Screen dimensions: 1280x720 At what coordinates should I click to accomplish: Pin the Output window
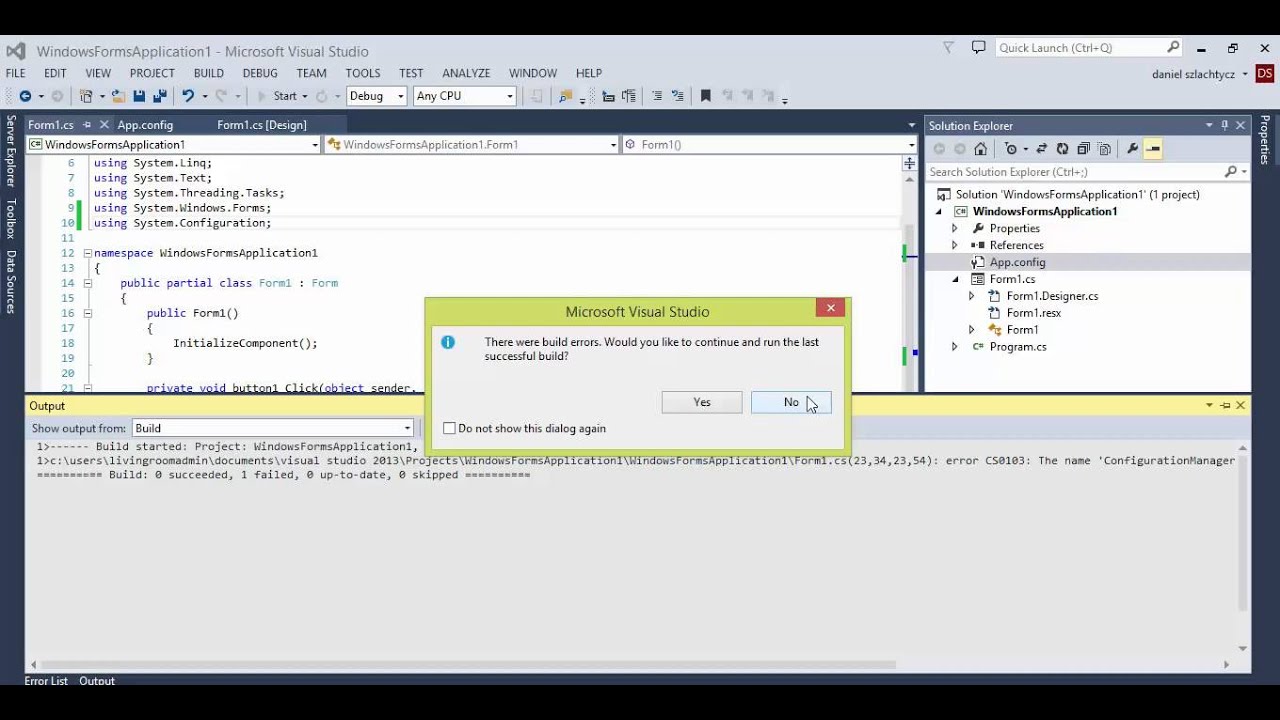click(x=1225, y=405)
